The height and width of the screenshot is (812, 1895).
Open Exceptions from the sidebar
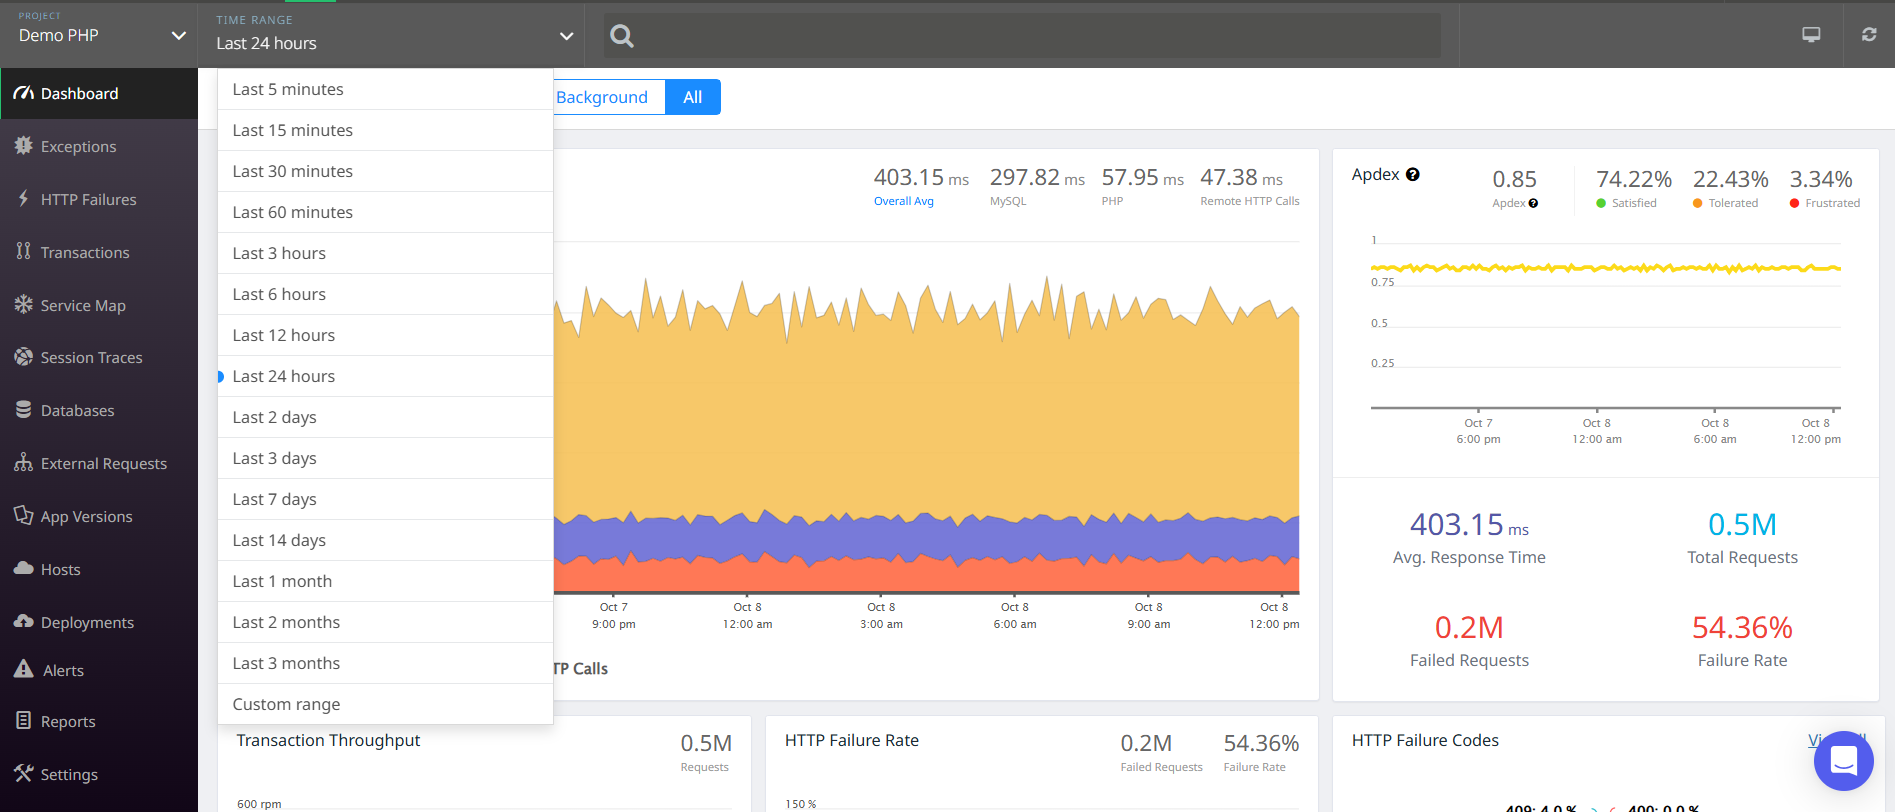(78, 147)
